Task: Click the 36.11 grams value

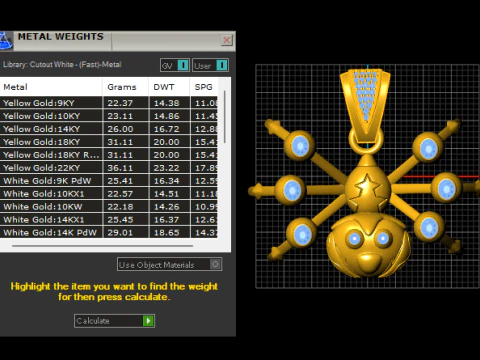Action: [x=120, y=168]
